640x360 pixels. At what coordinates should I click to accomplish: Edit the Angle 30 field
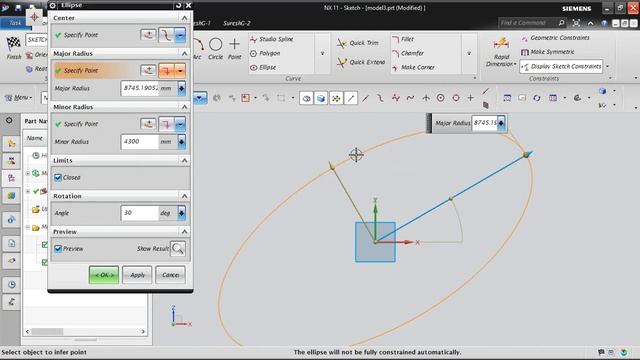pos(140,213)
